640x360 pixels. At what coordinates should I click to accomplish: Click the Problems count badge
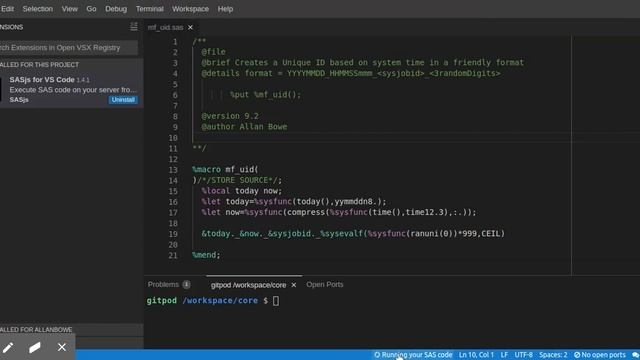tap(186, 284)
